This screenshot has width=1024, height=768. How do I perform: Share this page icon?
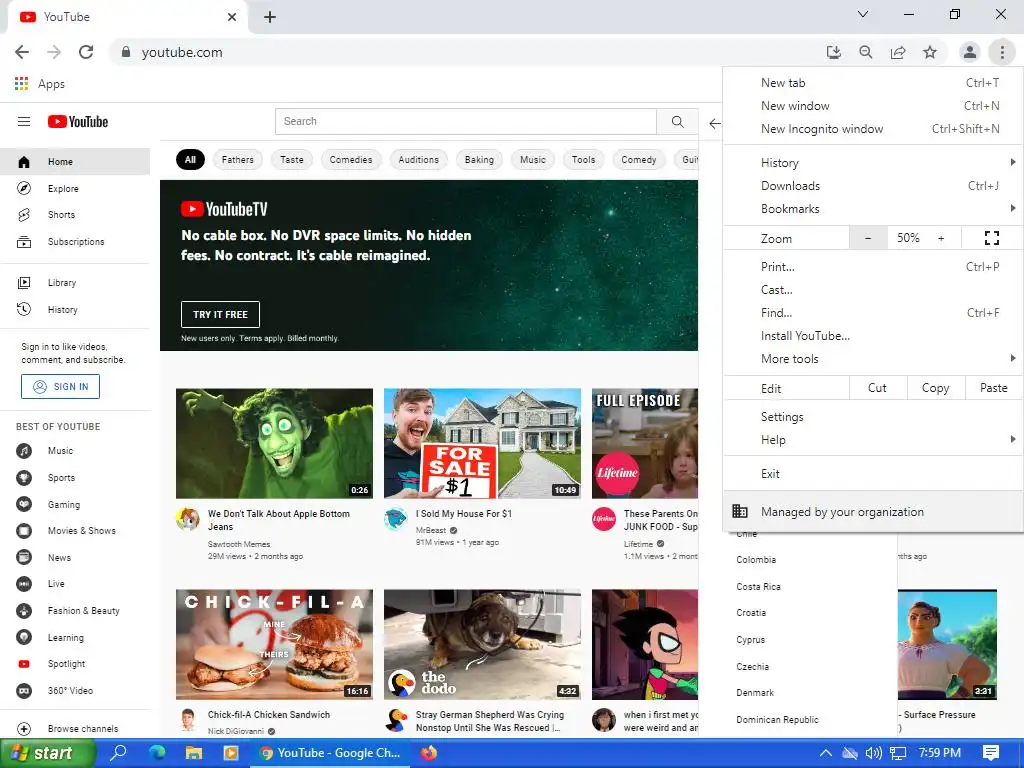click(898, 52)
